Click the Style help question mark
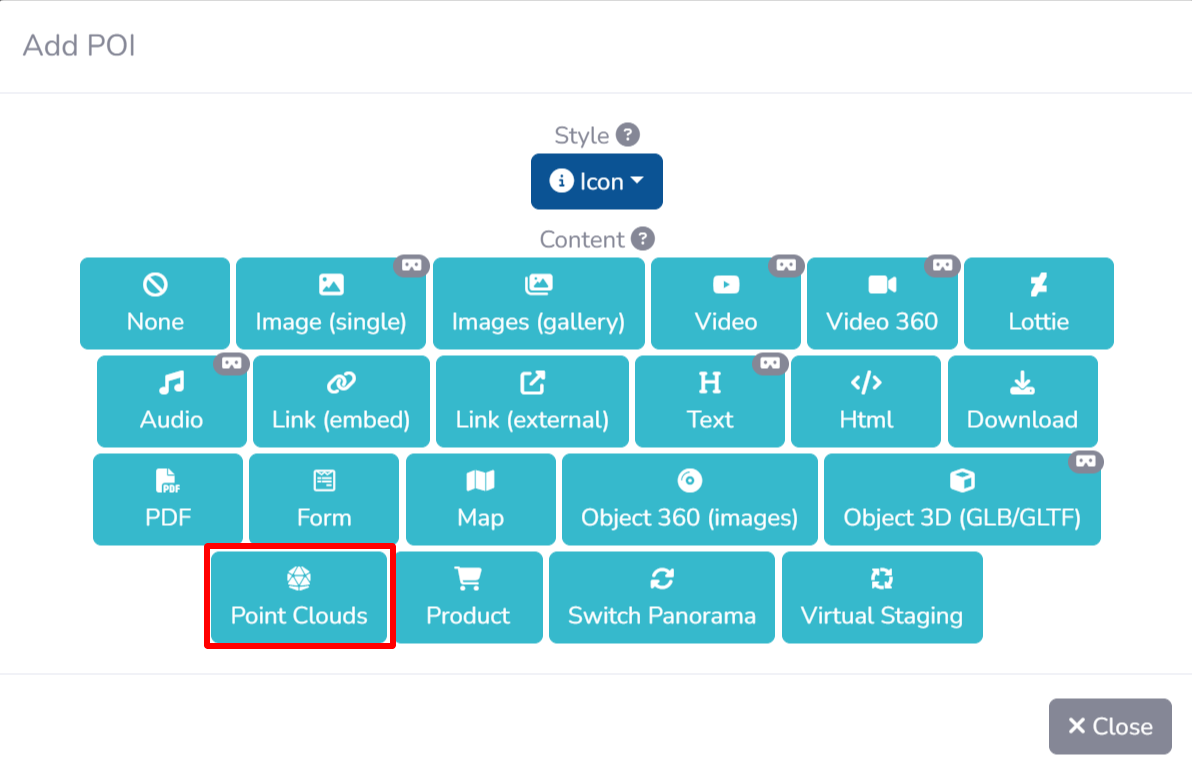Screen dimensions: 1192x775 (627, 135)
